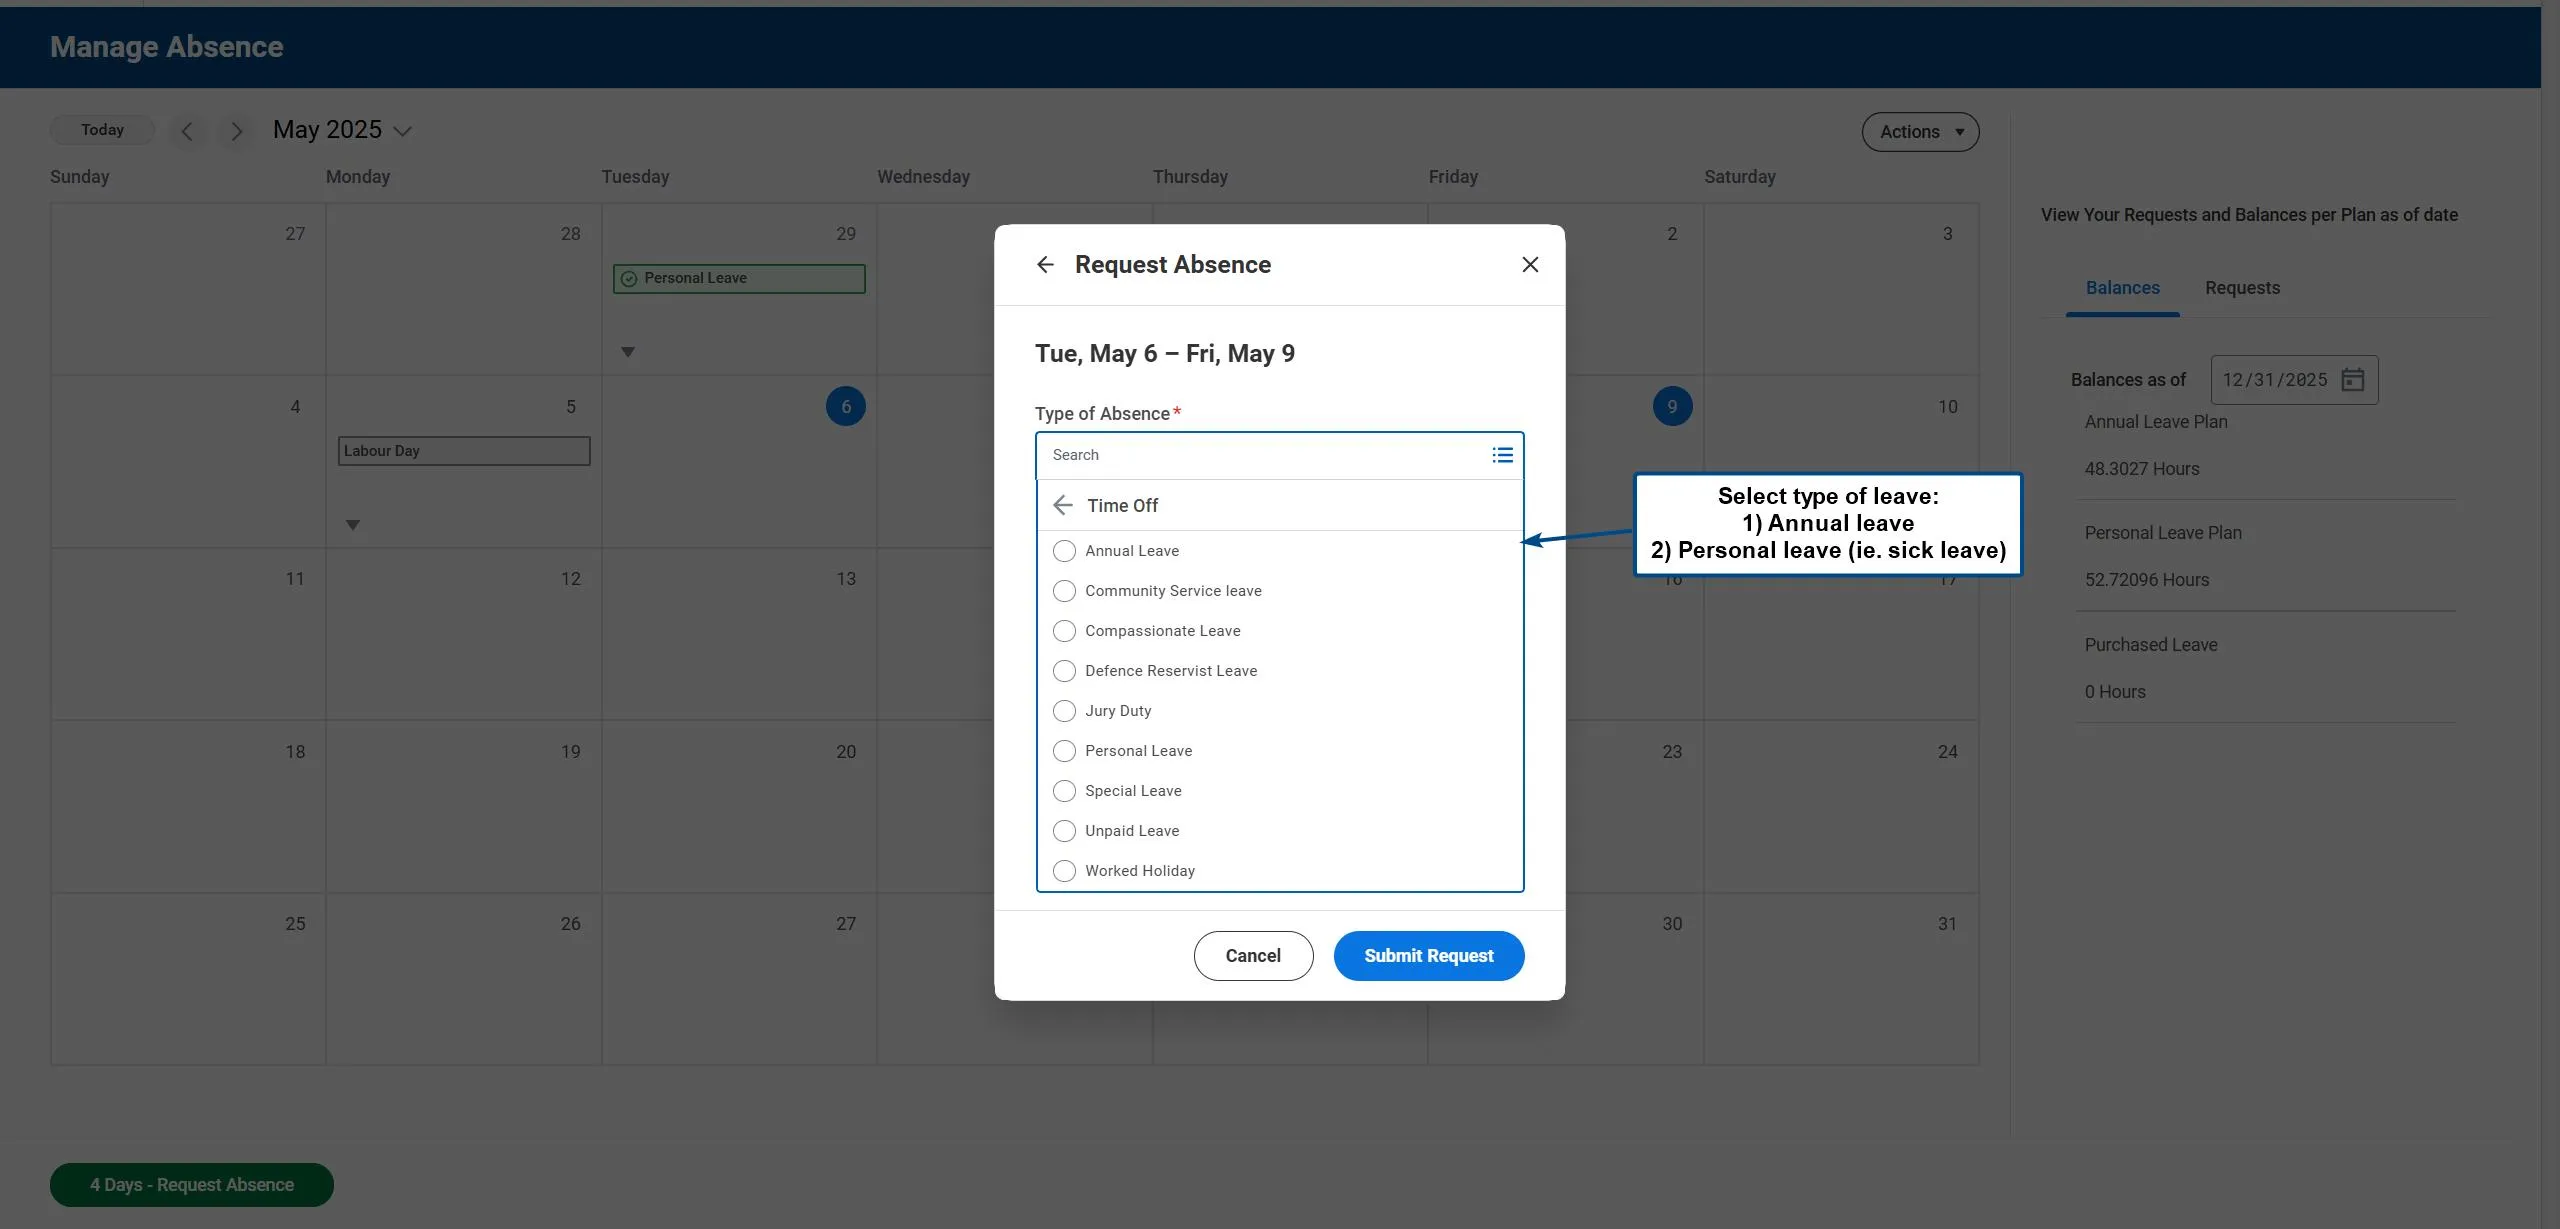The height and width of the screenshot is (1229, 2560).
Task: Open the Actions dropdown menu
Action: 1919,132
